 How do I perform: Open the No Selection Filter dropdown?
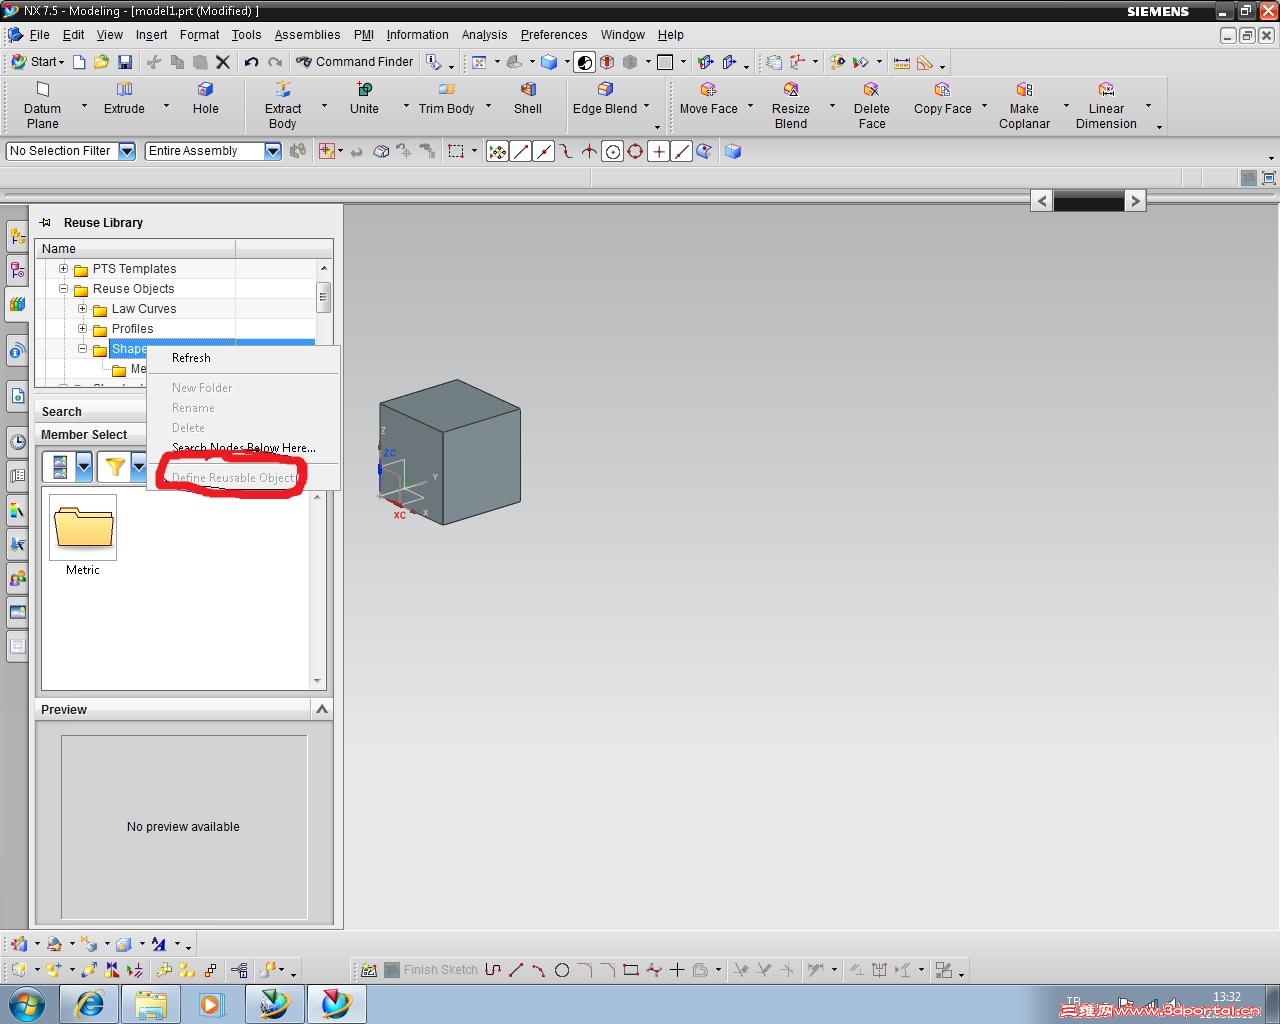[x=127, y=151]
